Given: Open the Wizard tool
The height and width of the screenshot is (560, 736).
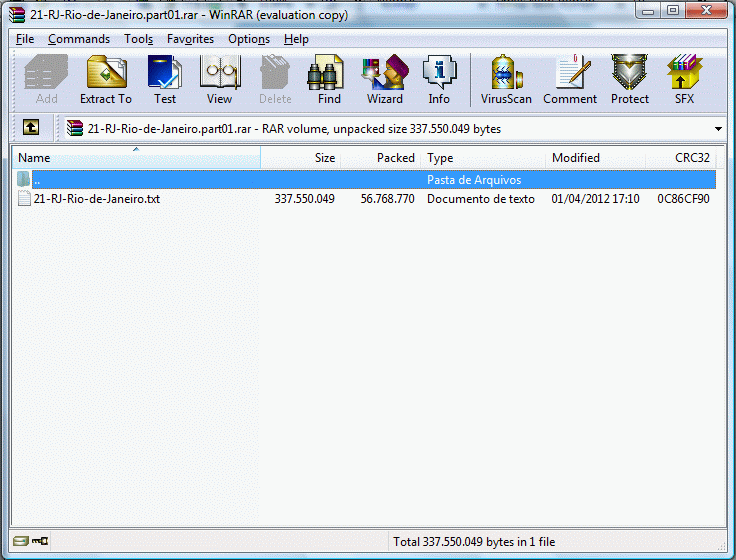Looking at the screenshot, I should click(384, 80).
